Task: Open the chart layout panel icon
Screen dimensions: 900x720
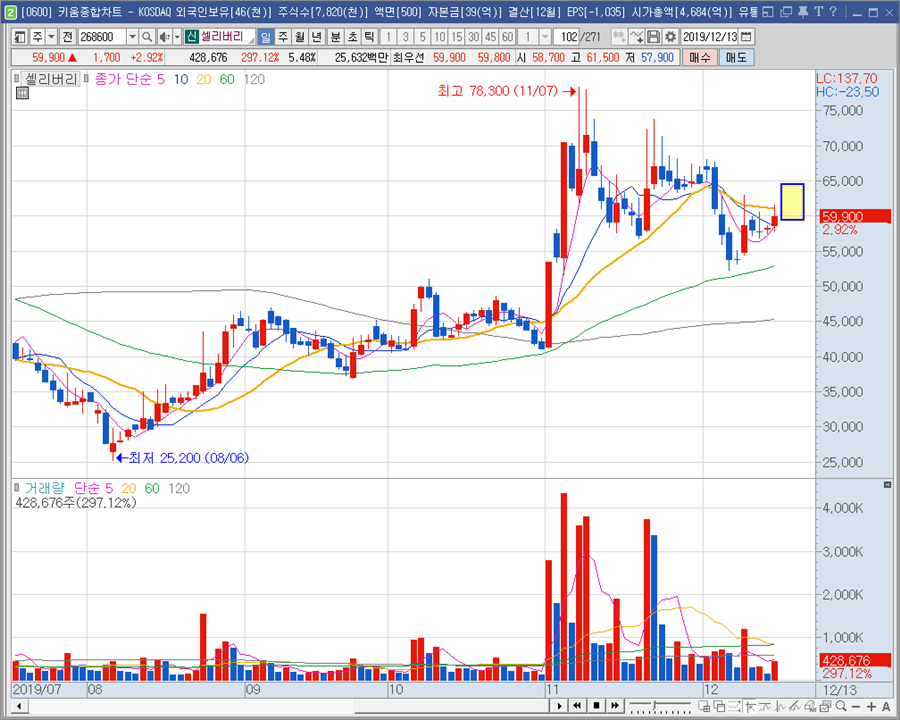Action: [20, 37]
